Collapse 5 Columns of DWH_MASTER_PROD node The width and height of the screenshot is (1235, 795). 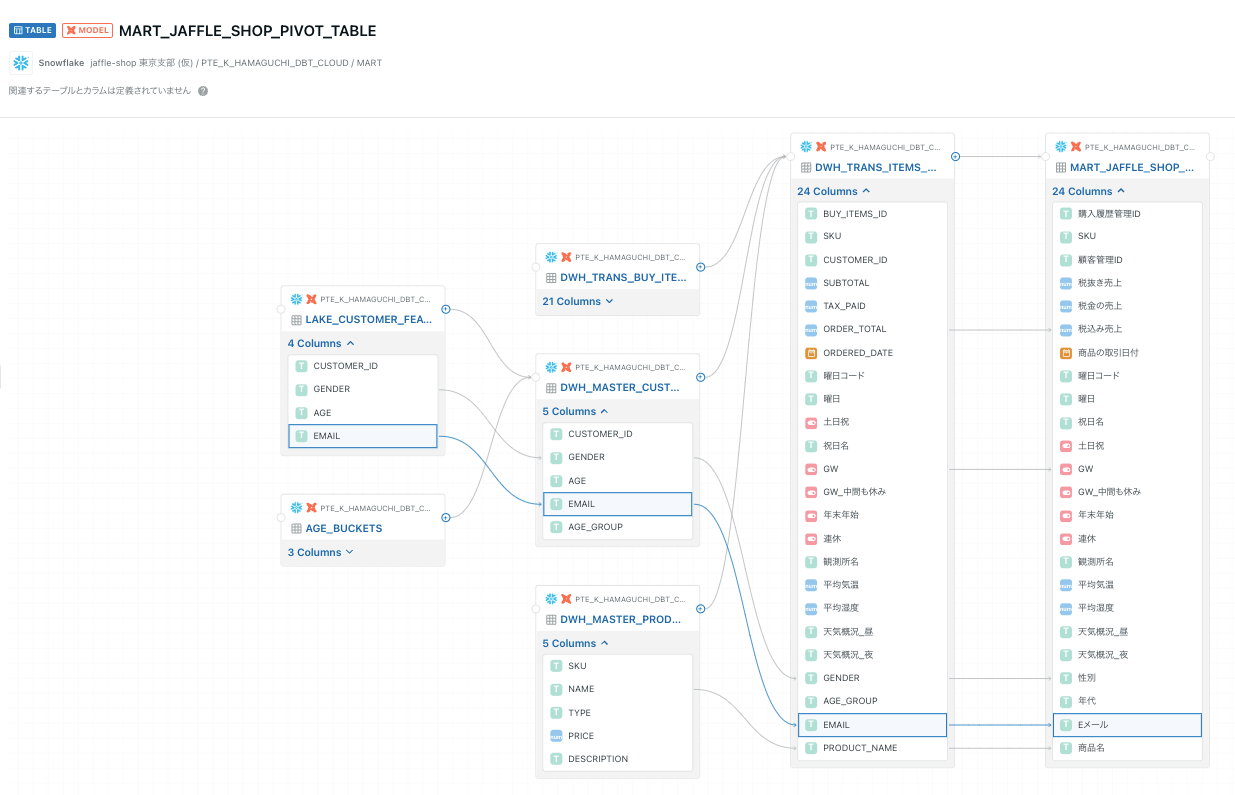[x=577, y=643]
